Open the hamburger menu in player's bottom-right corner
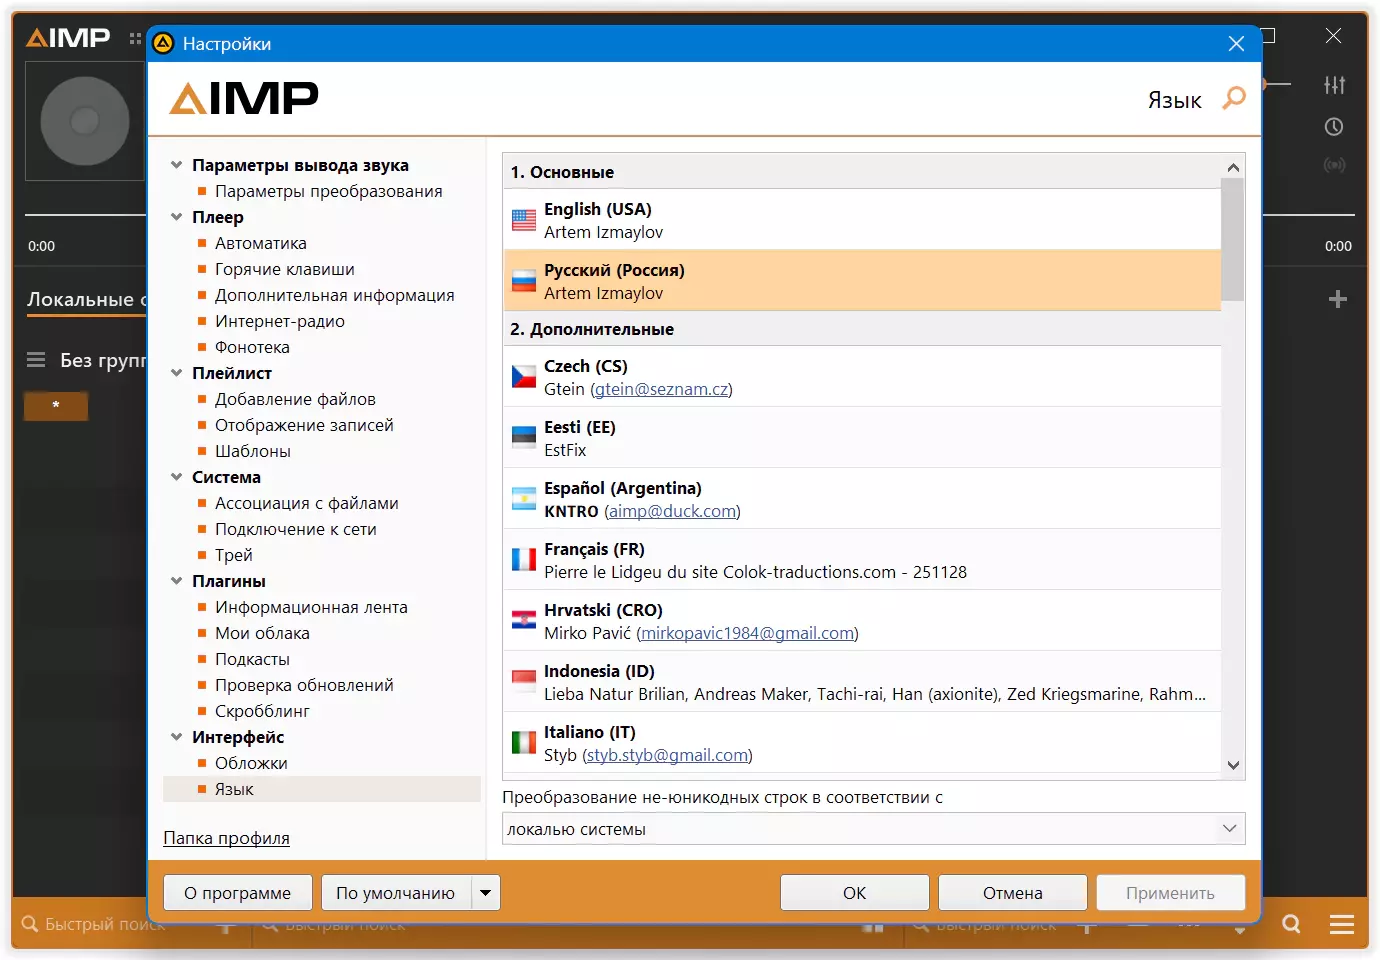Image resolution: width=1380 pixels, height=960 pixels. click(x=1342, y=925)
